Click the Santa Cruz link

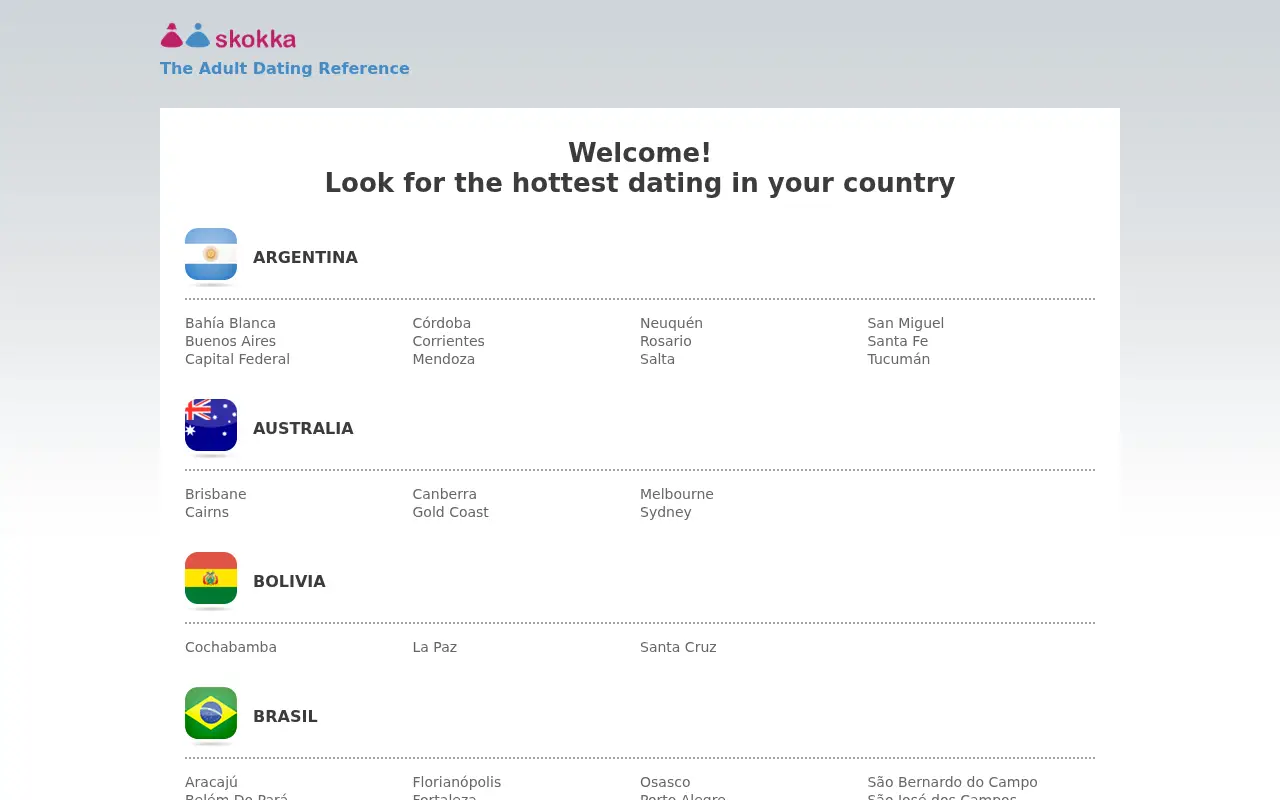[x=678, y=647]
